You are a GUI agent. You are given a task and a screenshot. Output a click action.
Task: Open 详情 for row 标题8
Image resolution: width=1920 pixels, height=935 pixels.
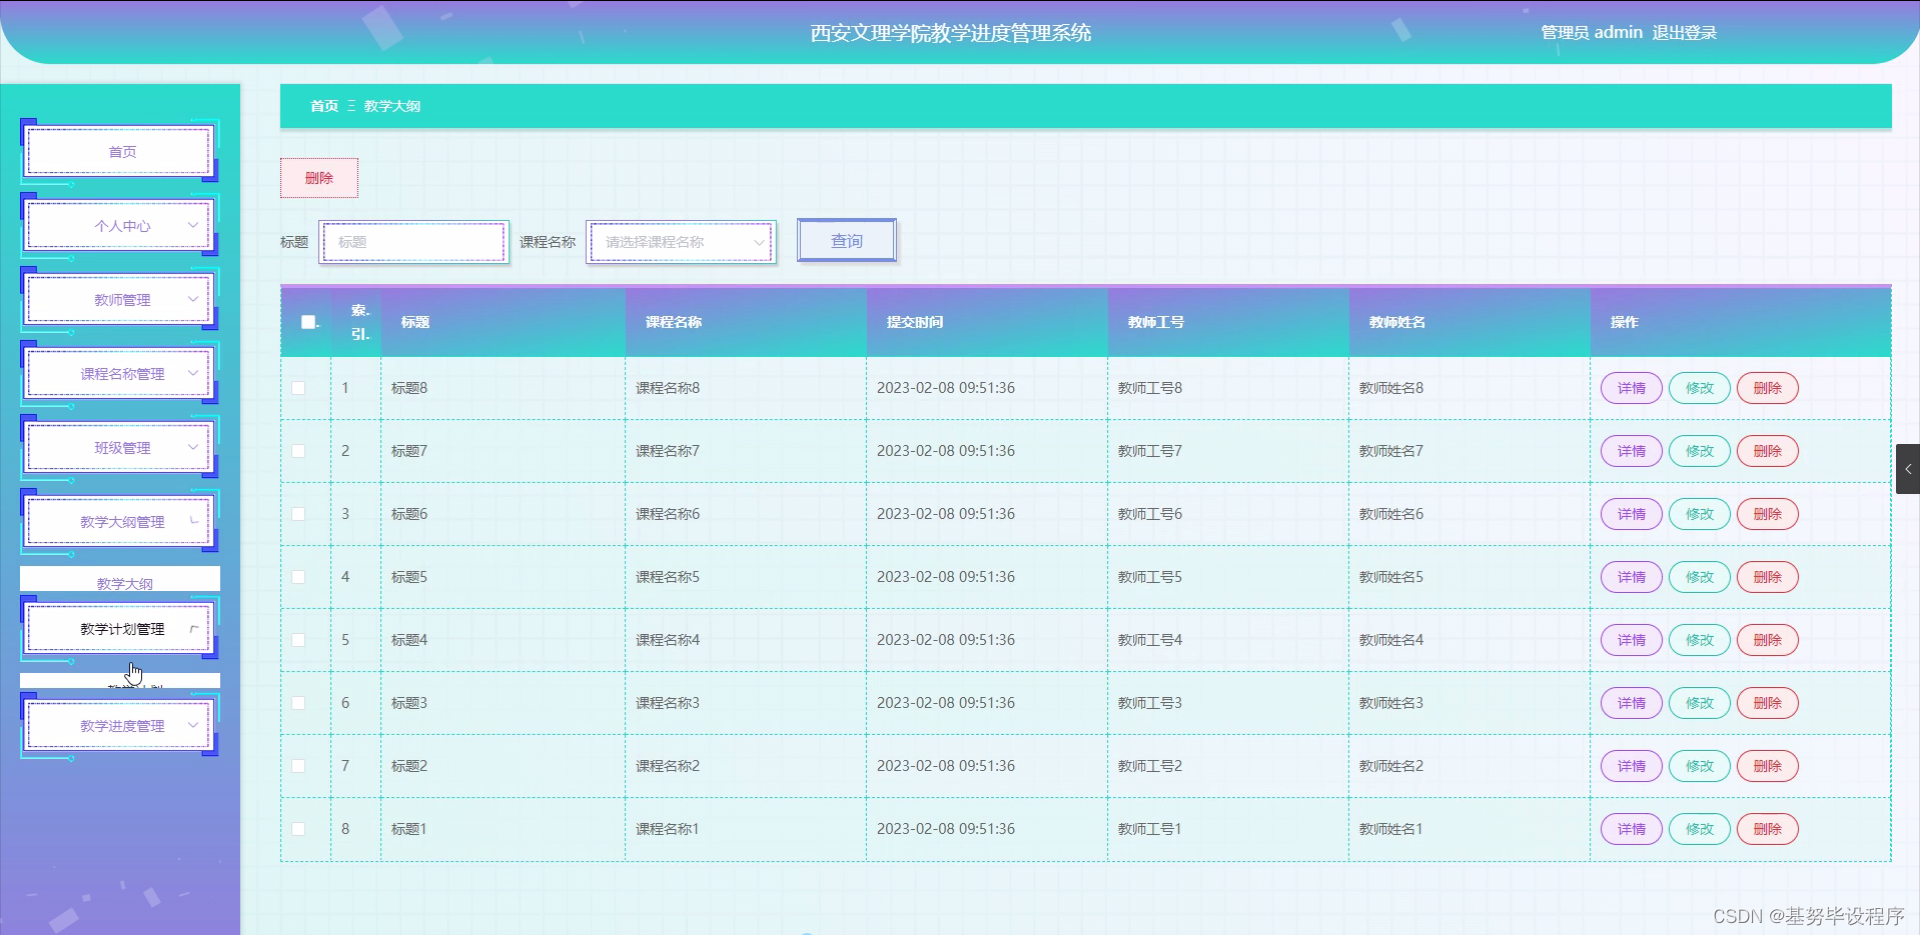1631,388
